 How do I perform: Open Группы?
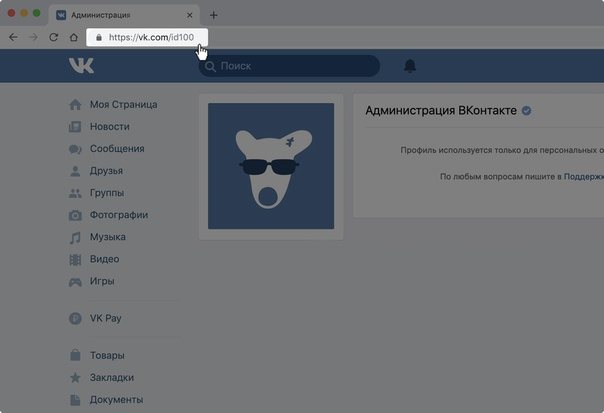point(107,193)
